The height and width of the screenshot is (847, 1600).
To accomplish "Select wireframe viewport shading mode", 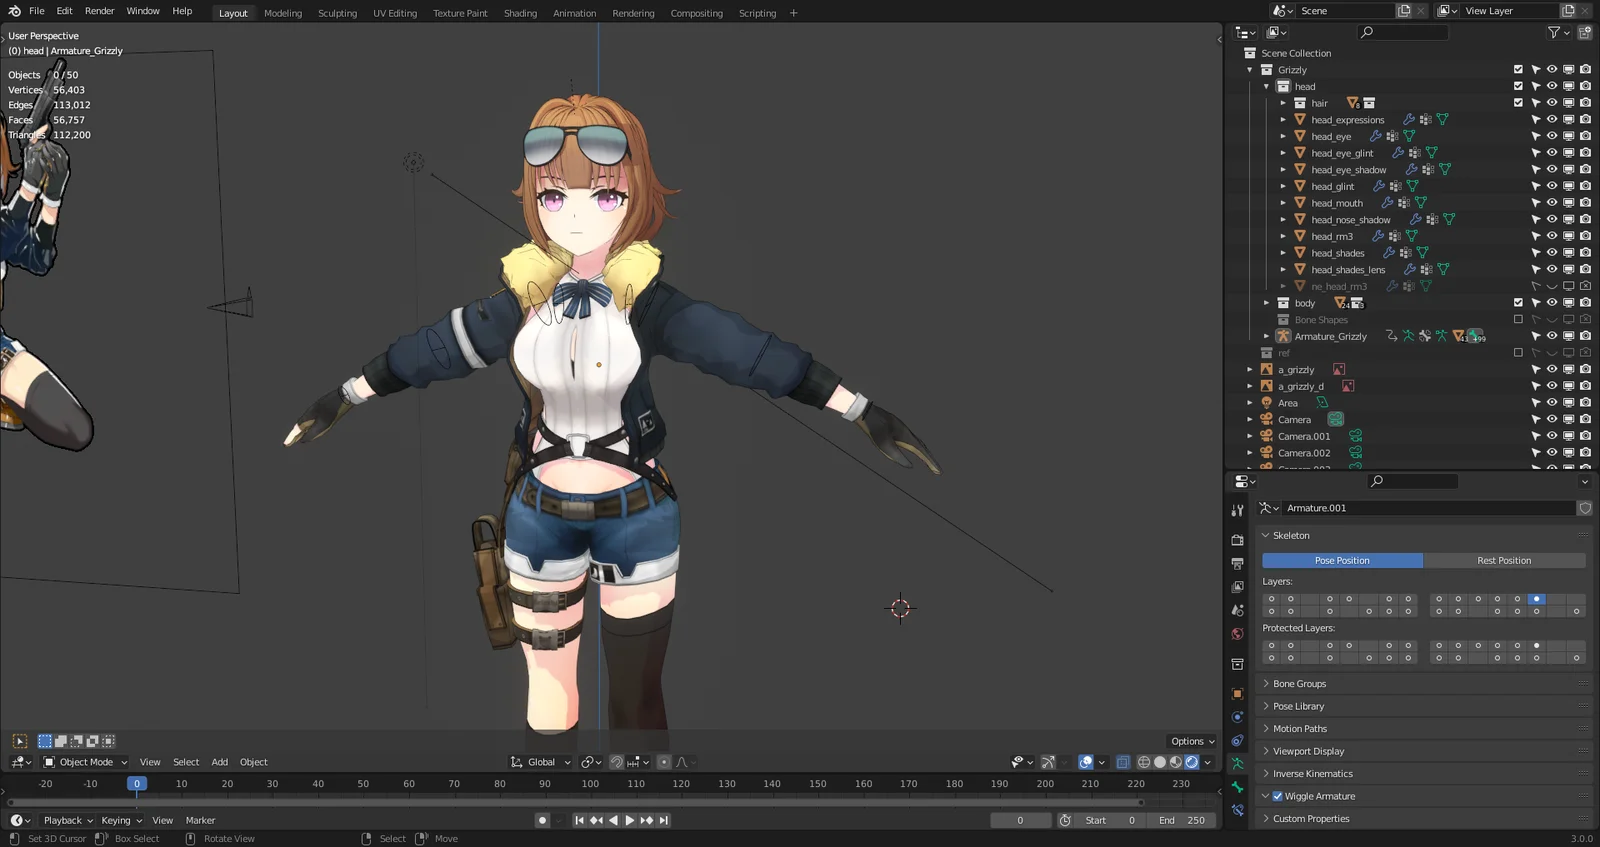I will coord(1144,762).
